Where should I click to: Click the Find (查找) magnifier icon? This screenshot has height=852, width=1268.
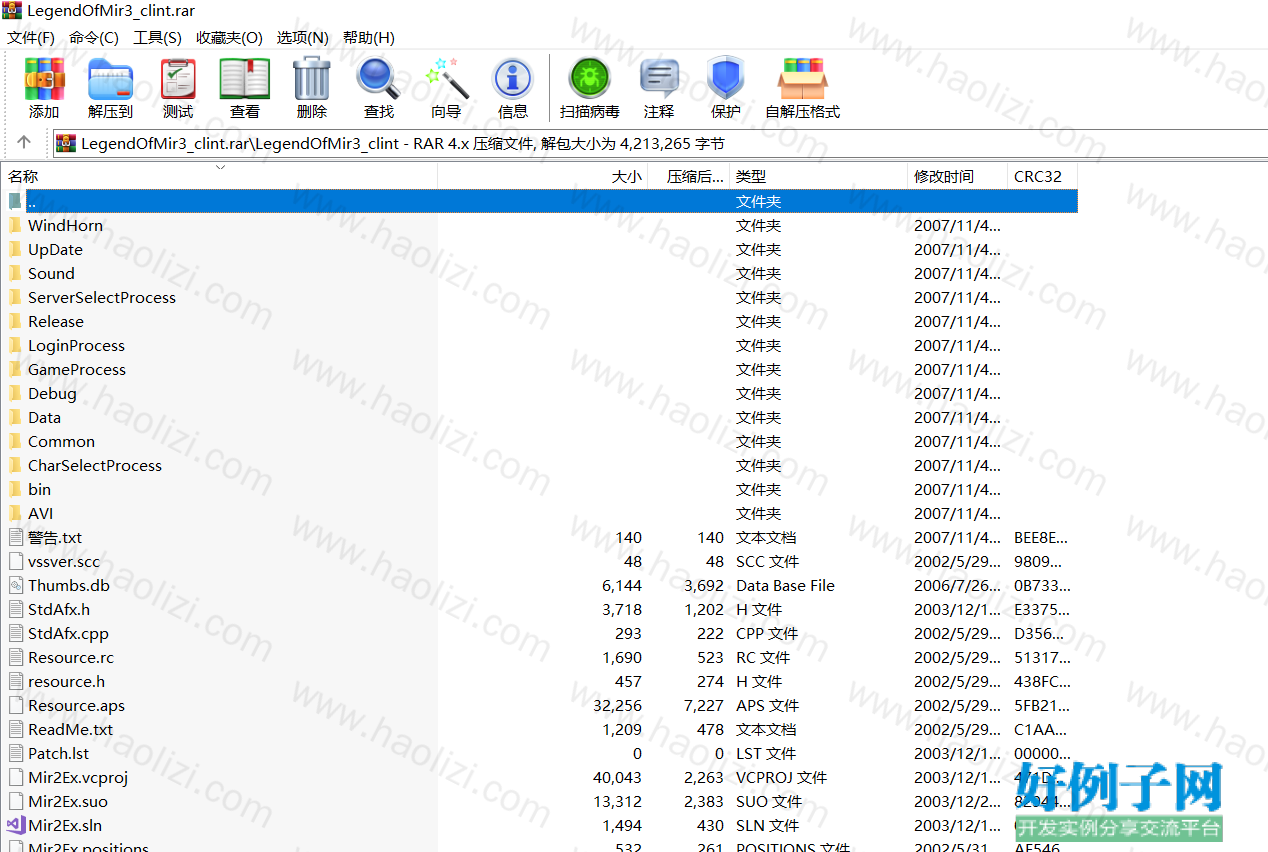point(379,79)
